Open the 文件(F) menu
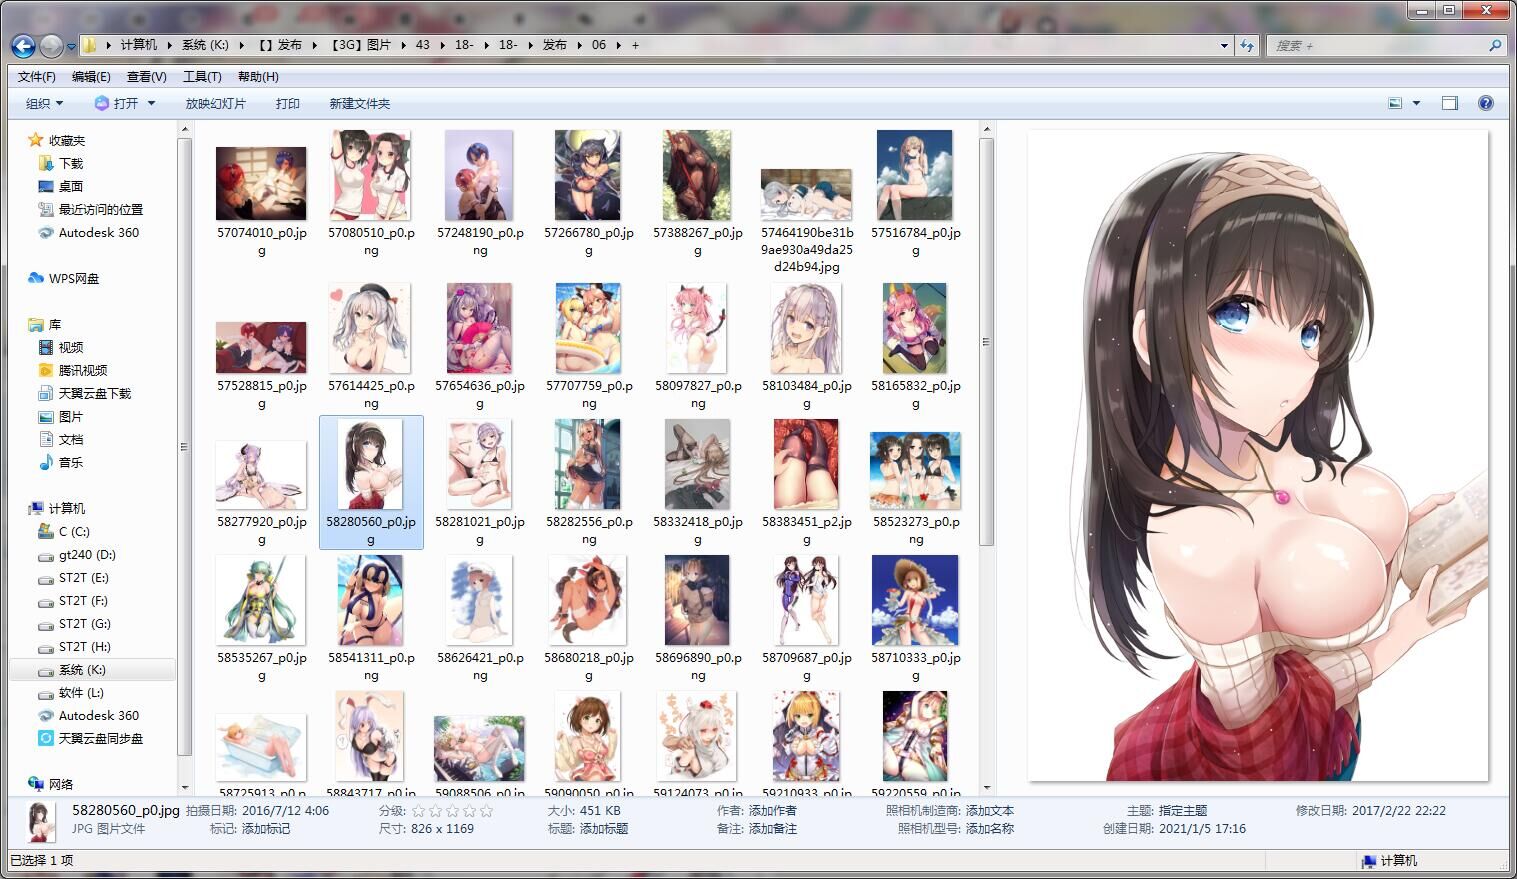 tap(37, 77)
